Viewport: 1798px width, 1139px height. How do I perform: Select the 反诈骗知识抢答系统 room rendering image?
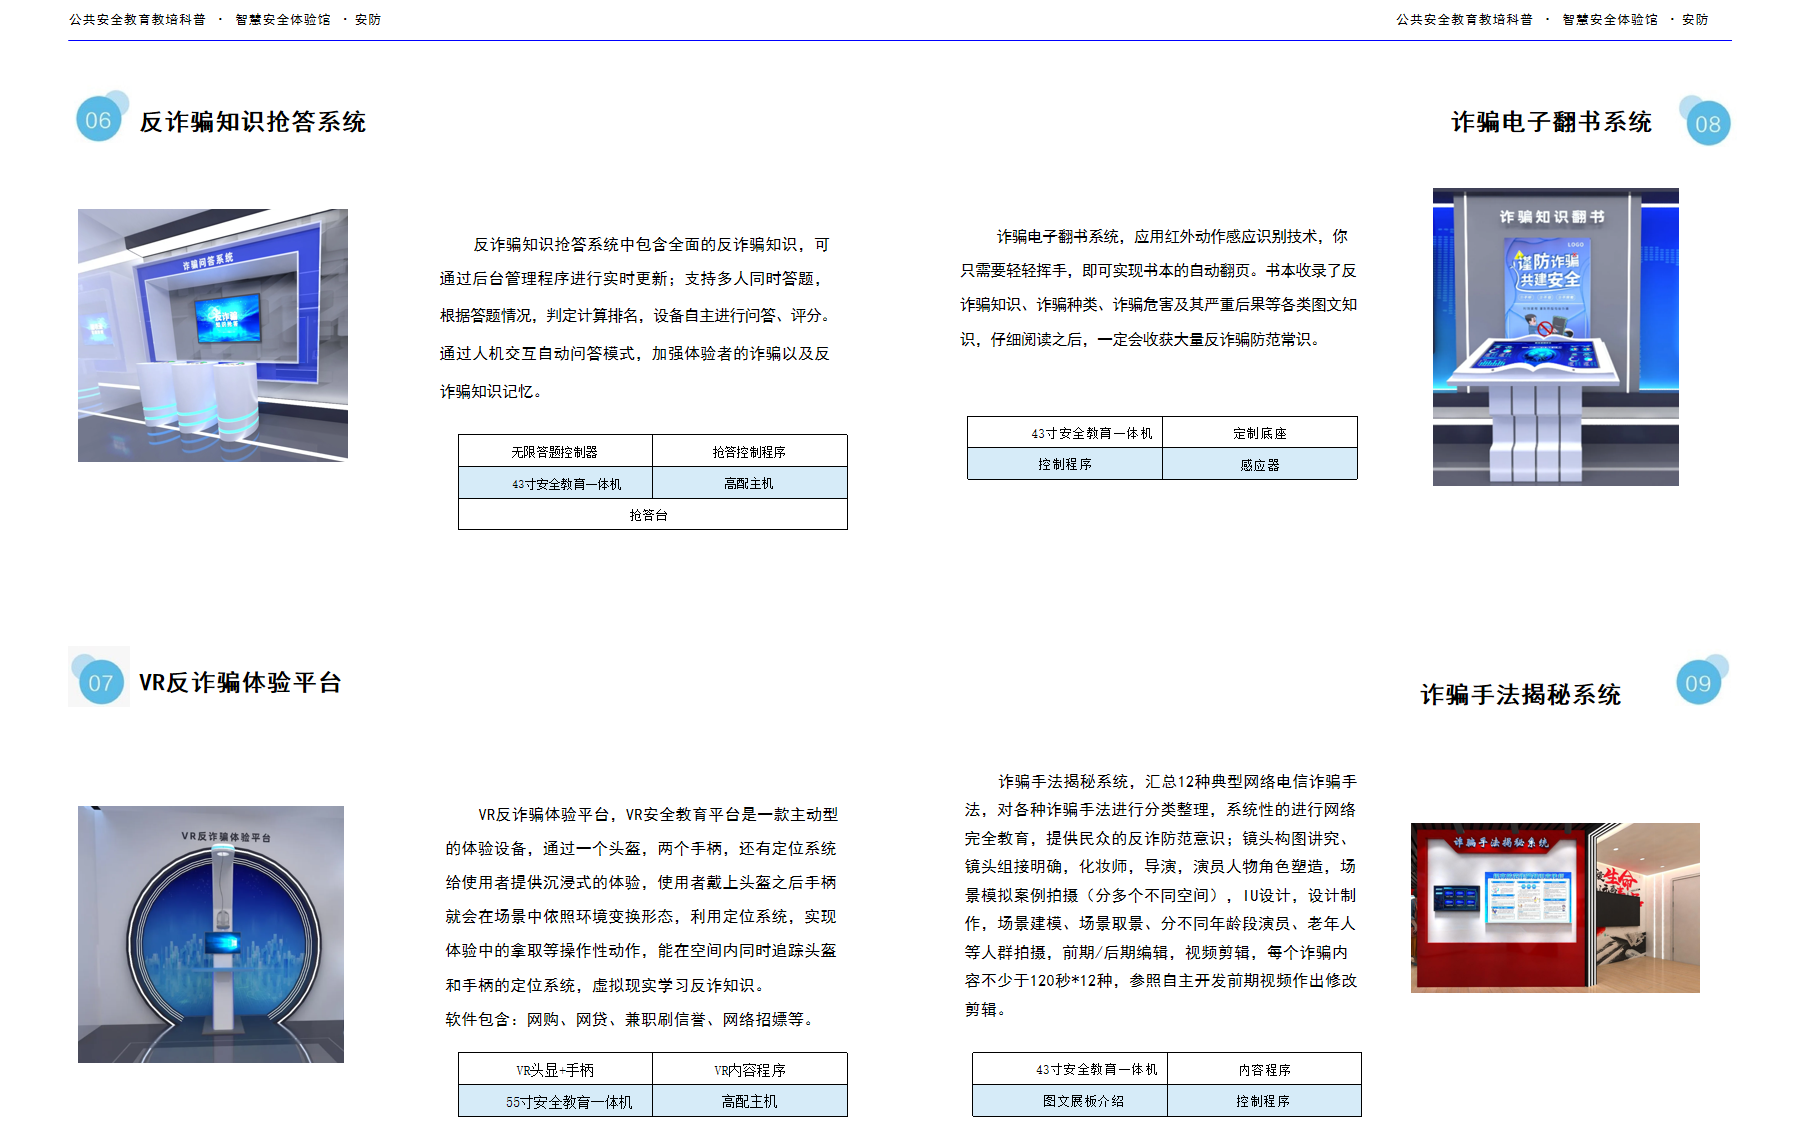click(x=213, y=335)
